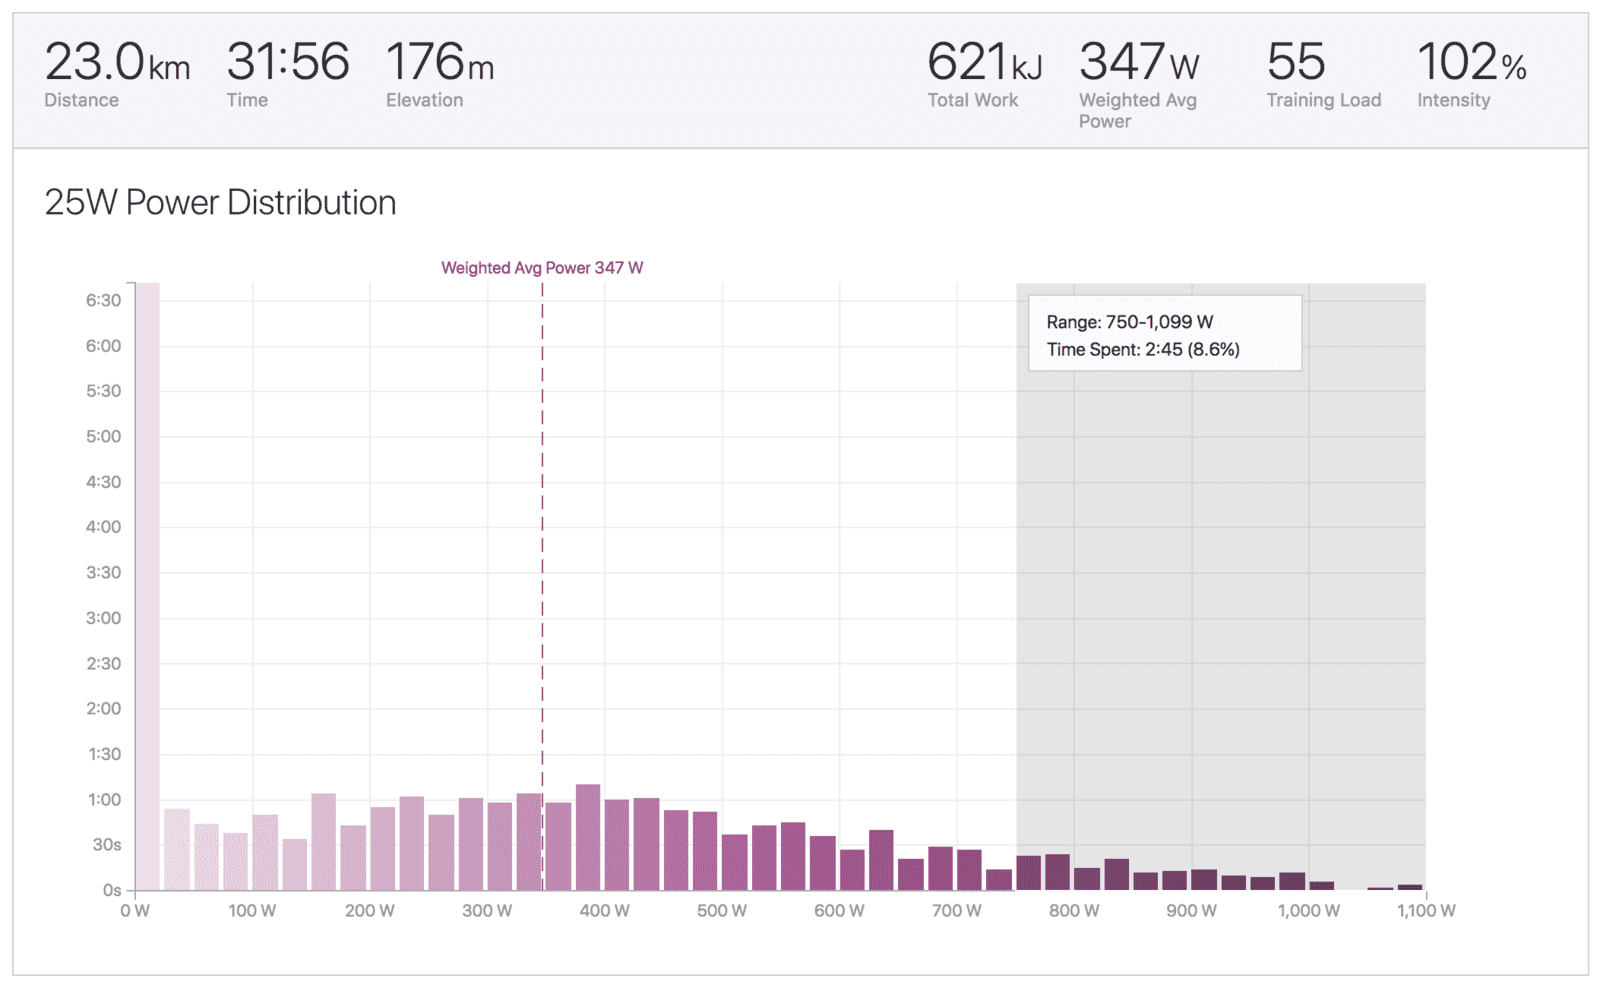Click the 176 m Elevation stat
The width and height of the screenshot is (1600, 988).
click(440, 74)
